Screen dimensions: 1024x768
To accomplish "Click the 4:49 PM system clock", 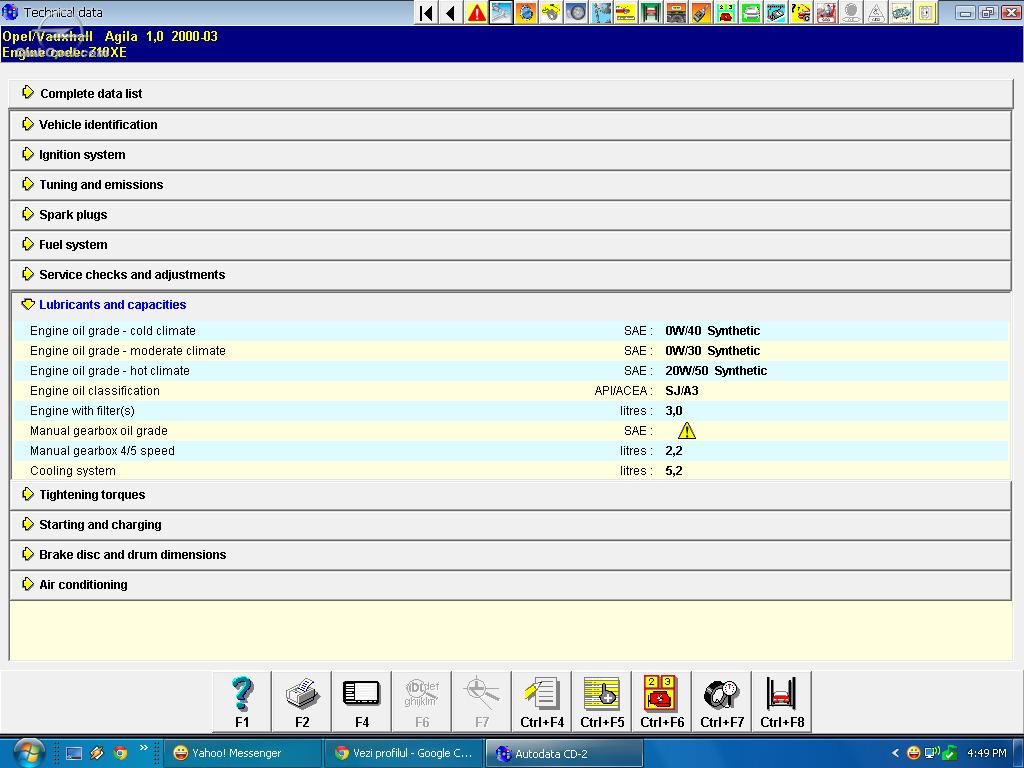I will point(986,753).
